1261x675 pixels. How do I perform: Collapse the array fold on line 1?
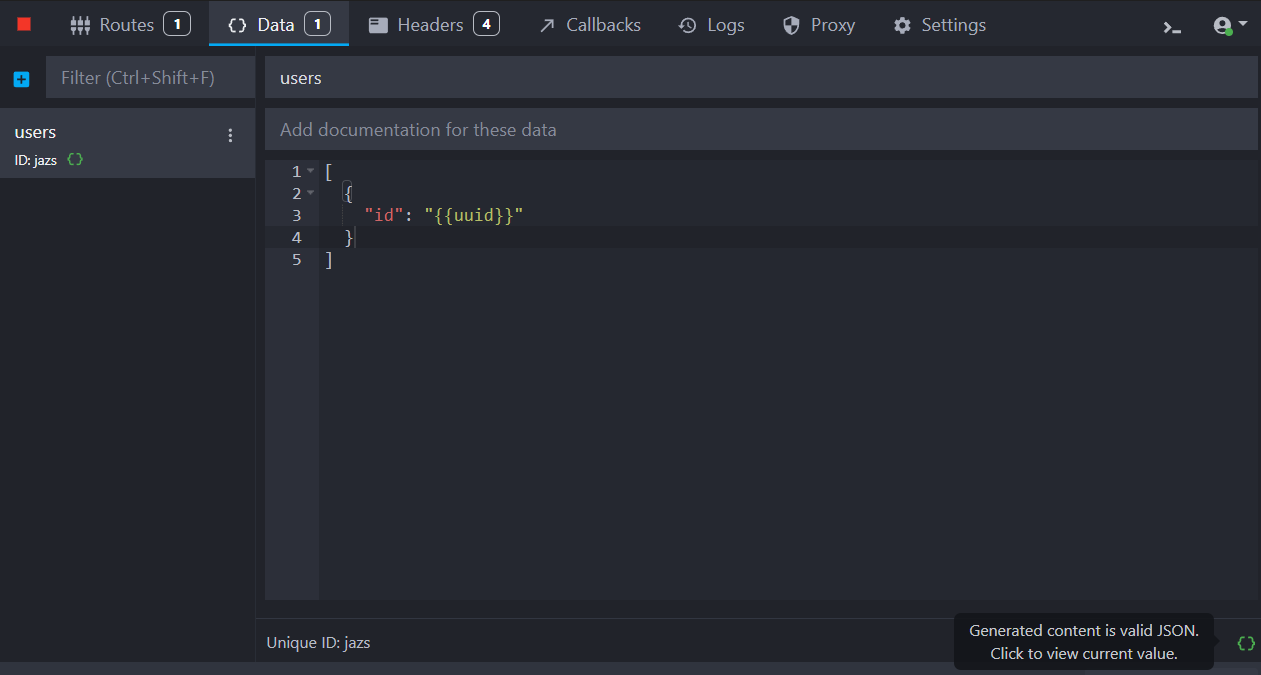311,172
